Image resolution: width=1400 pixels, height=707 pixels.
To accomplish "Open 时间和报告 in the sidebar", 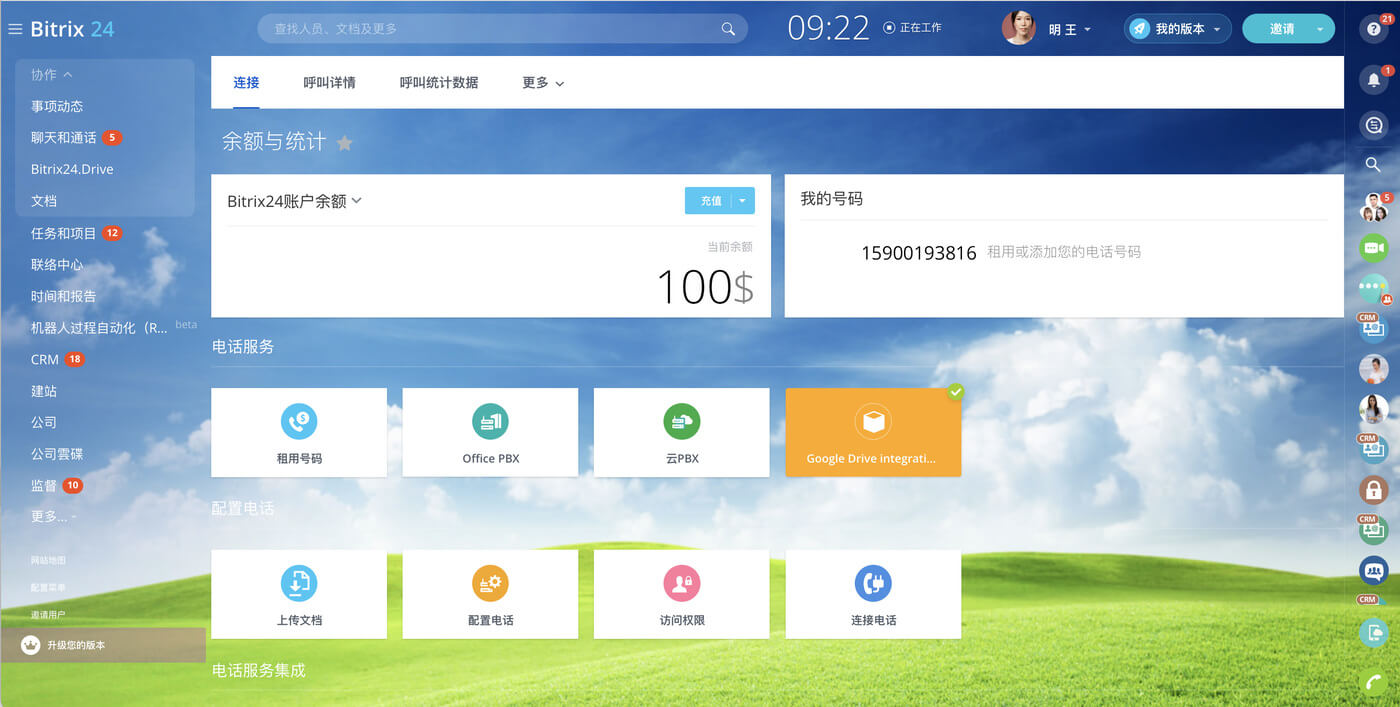I will pyautogui.click(x=64, y=296).
